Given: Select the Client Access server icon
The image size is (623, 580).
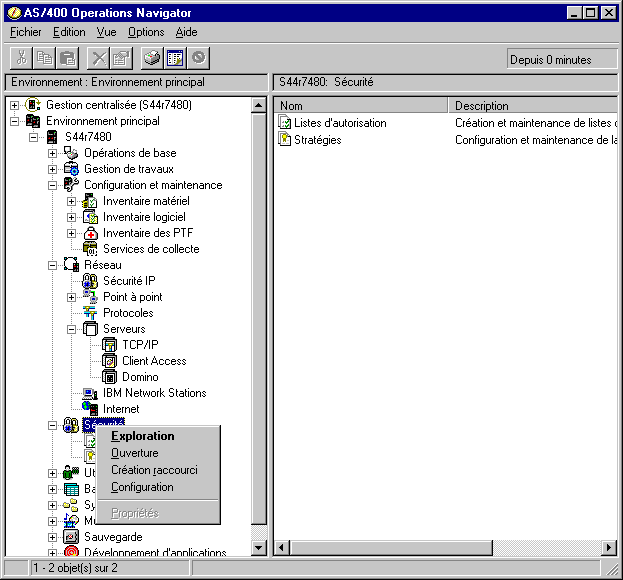Looking at the screenshot, I should pos(109,361).
